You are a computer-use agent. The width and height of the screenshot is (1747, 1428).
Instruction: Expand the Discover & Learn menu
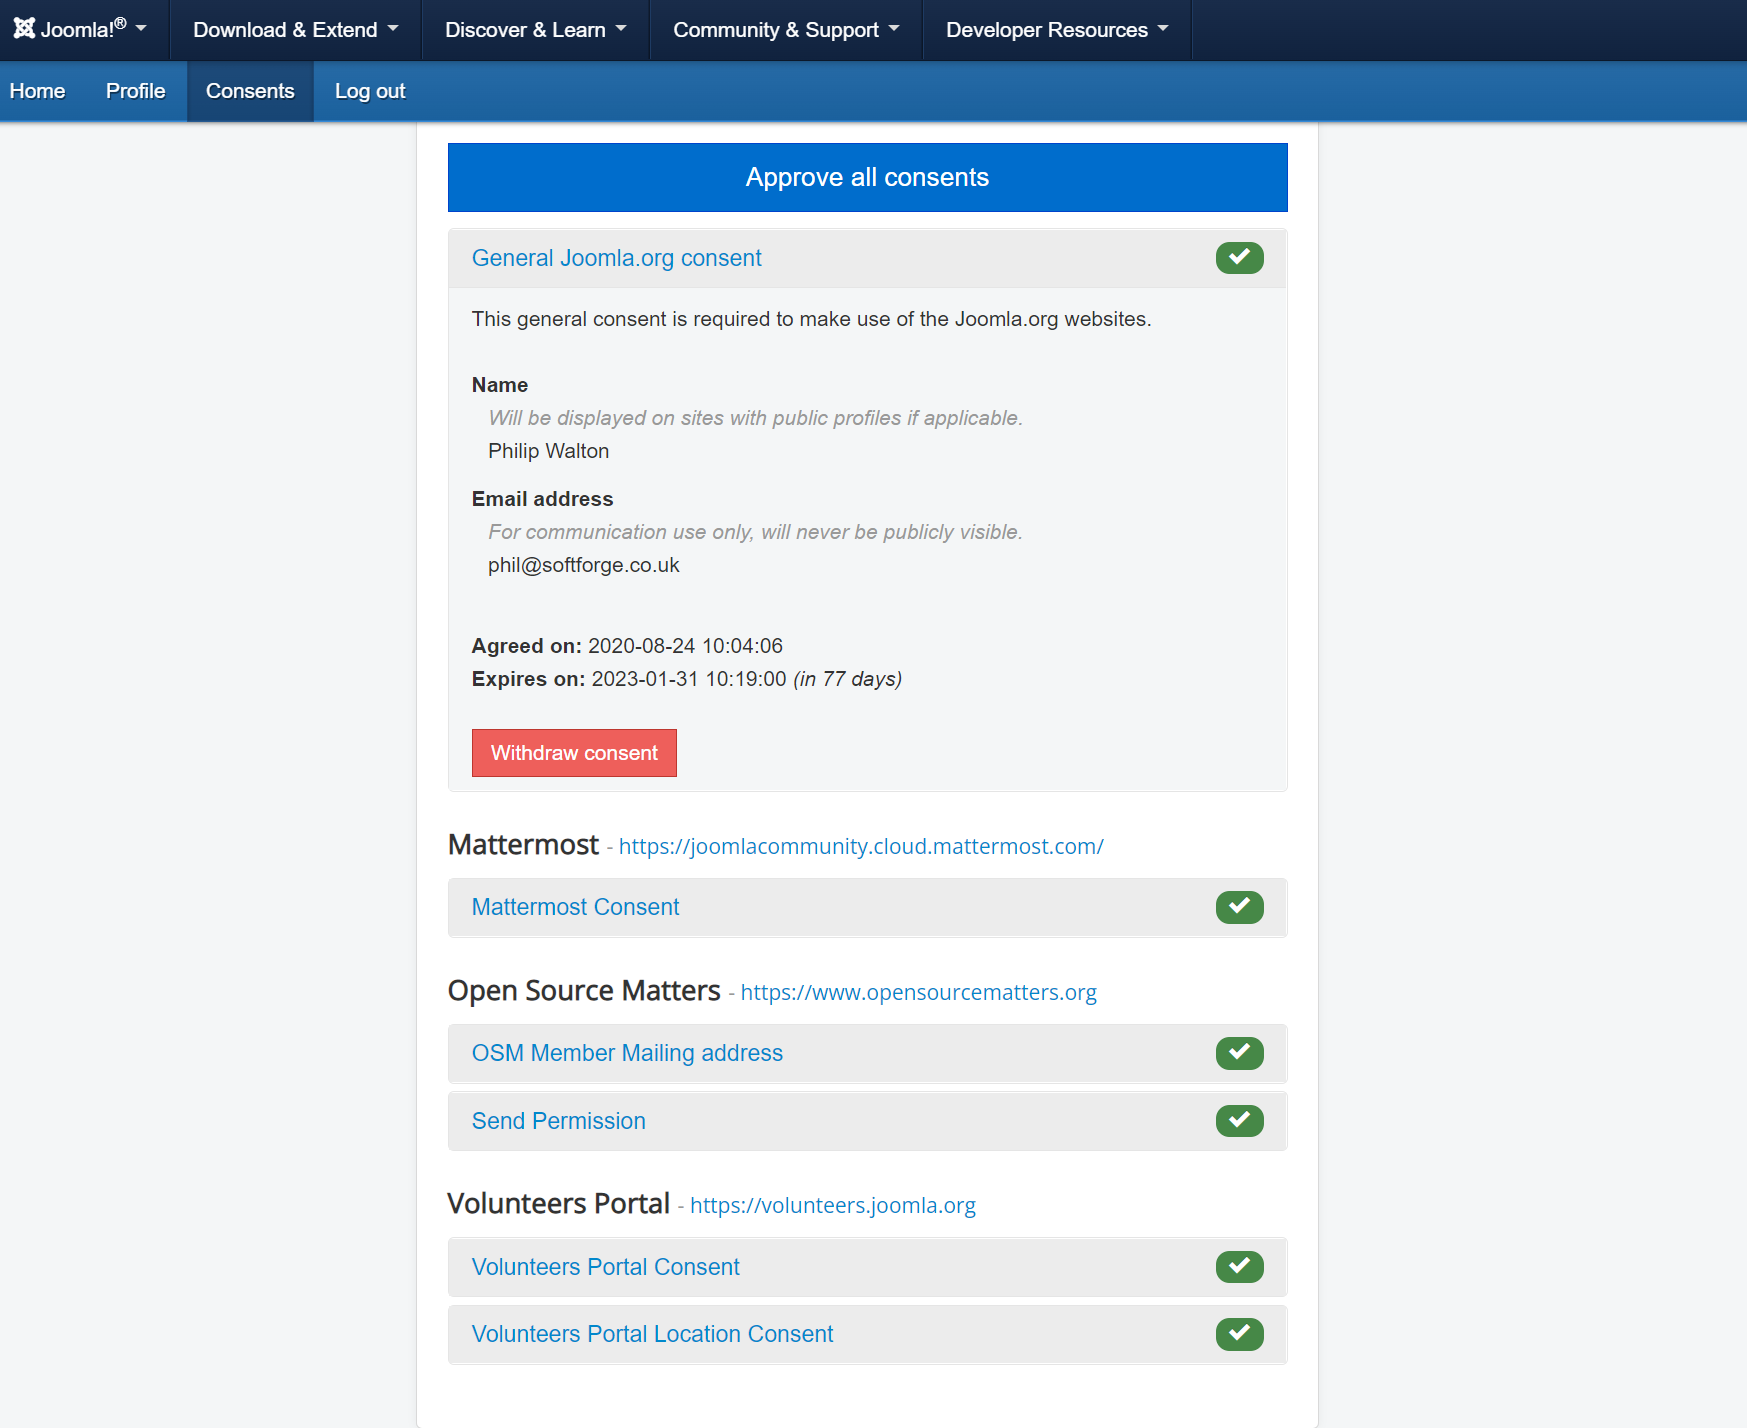535,30
